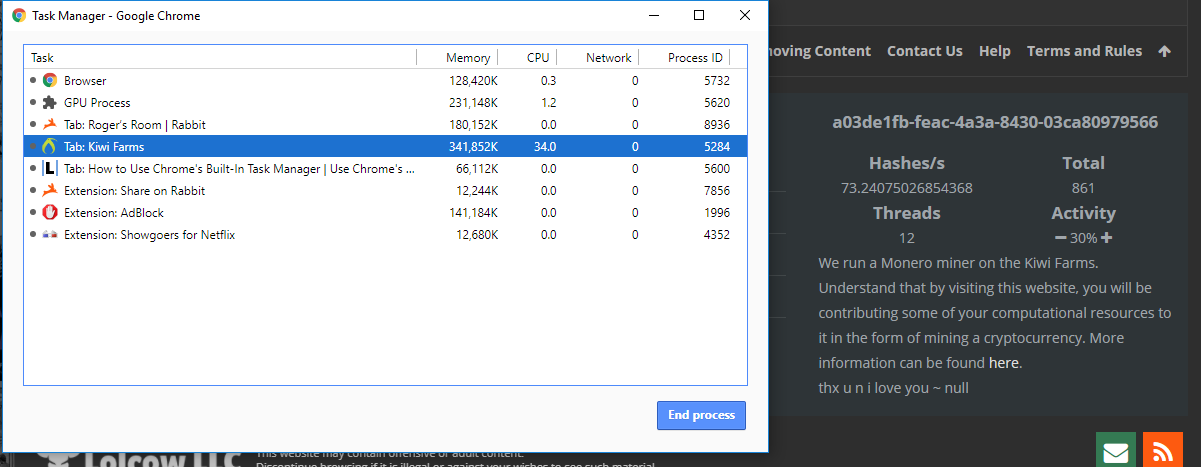Screen dimensions: 1201x468
Task: Click End process button
Action: click(x=701, y=415)
